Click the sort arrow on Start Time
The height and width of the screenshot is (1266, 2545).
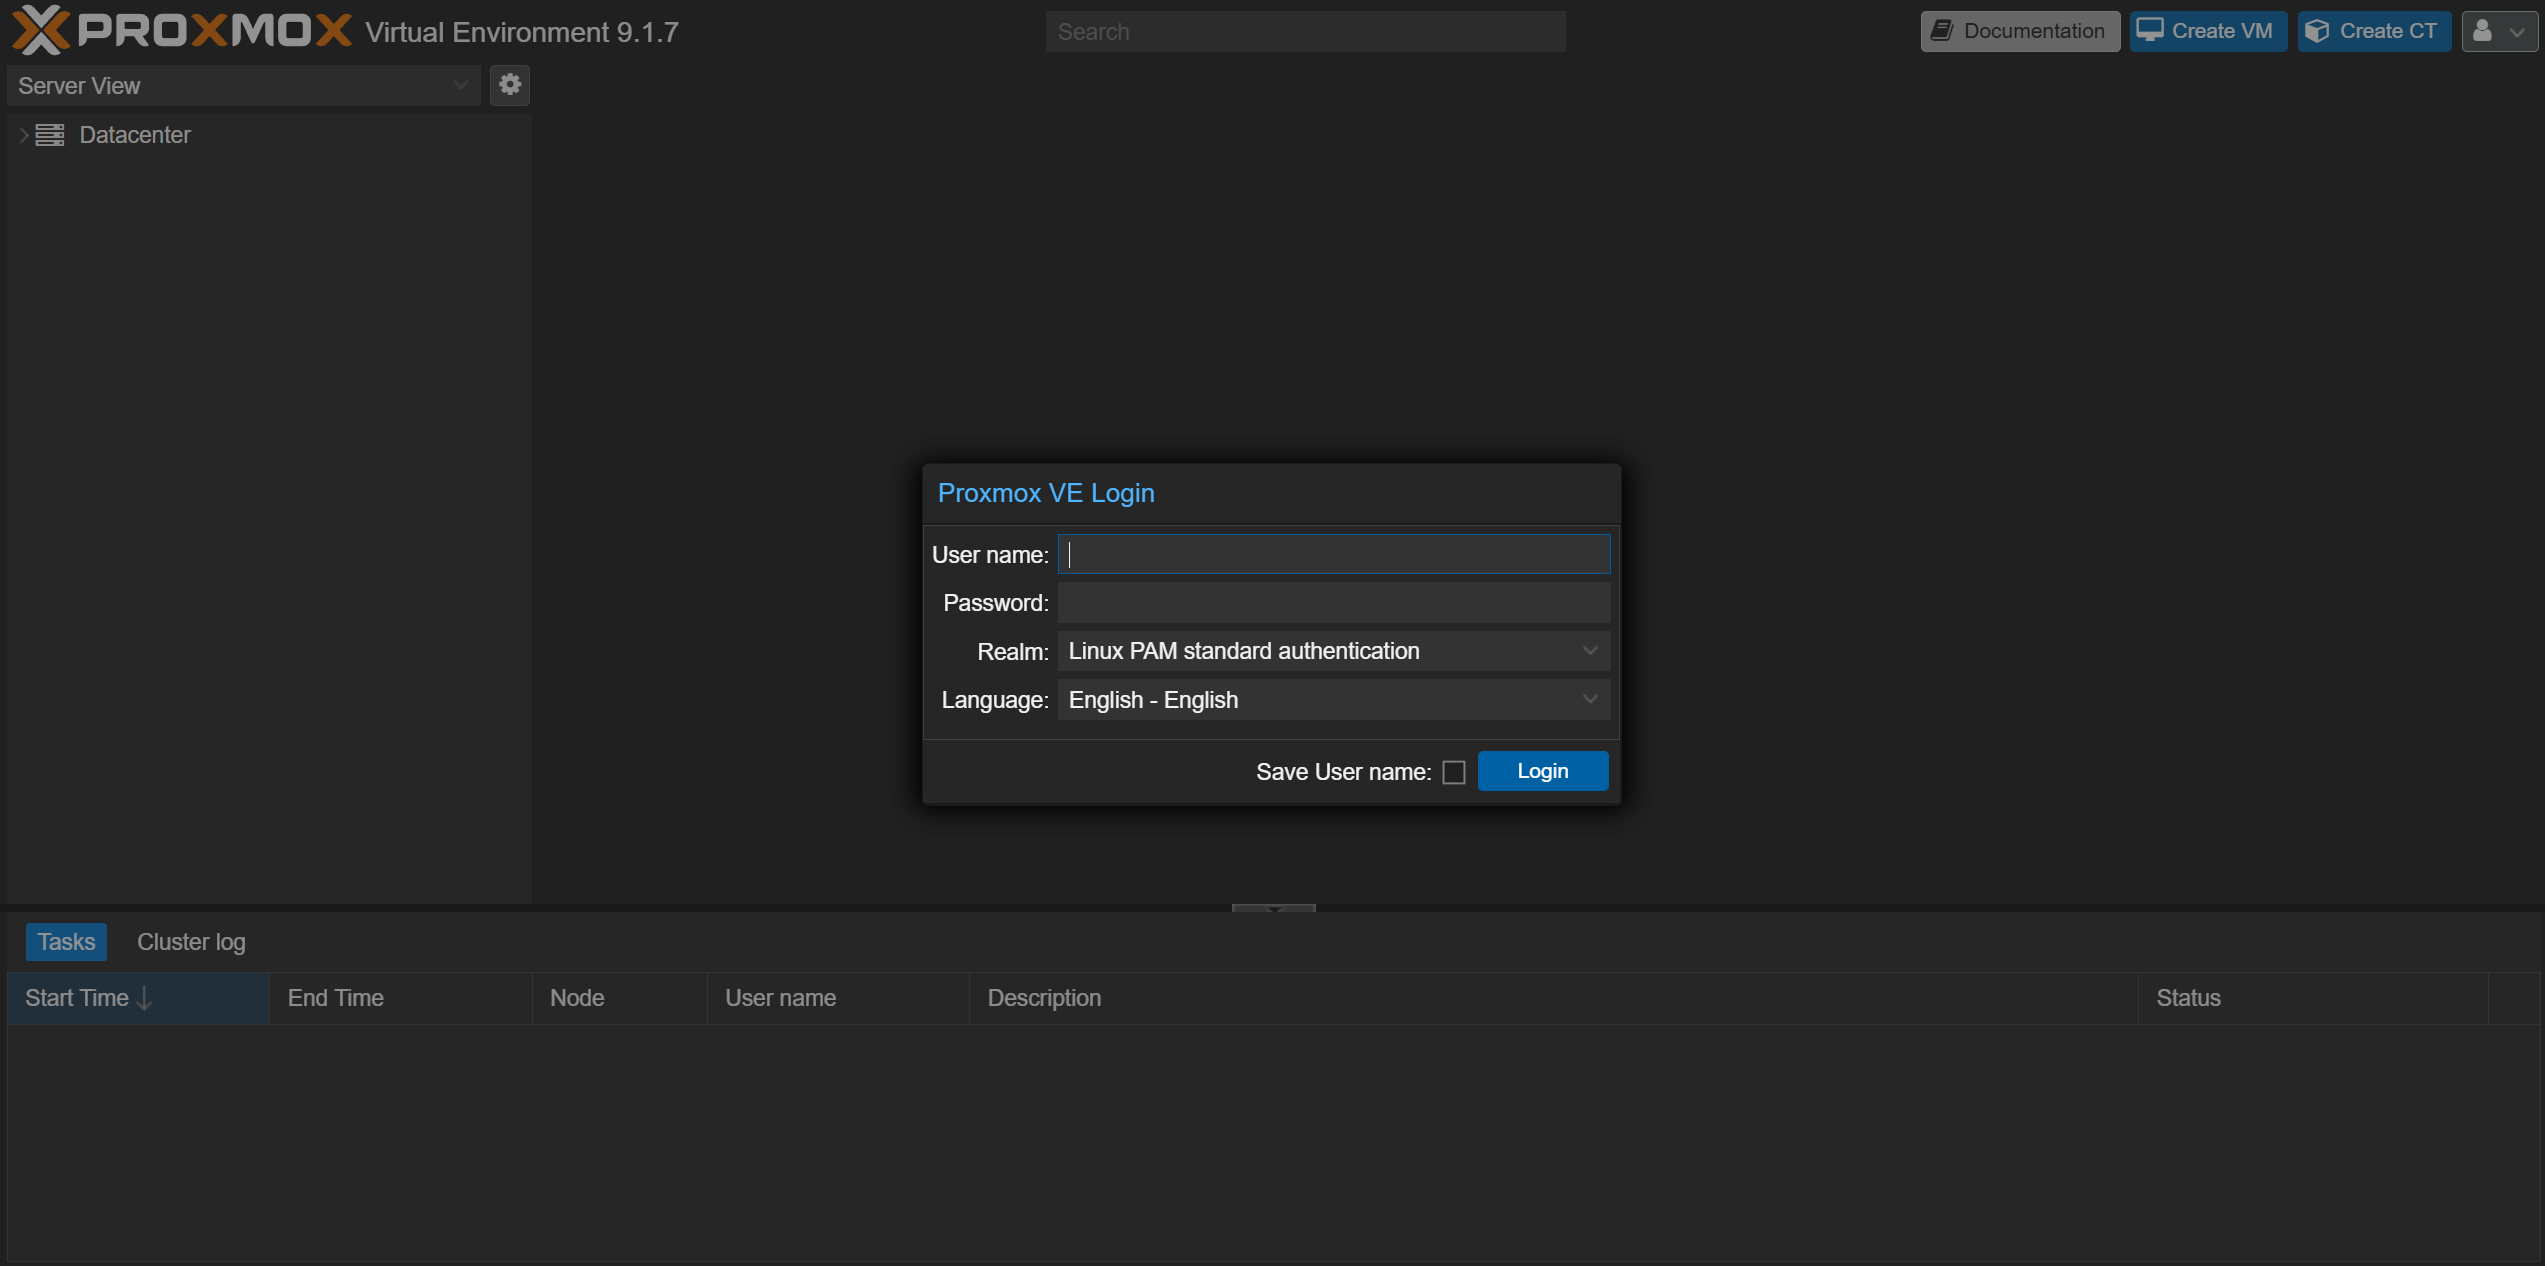[x=145, y=998]
